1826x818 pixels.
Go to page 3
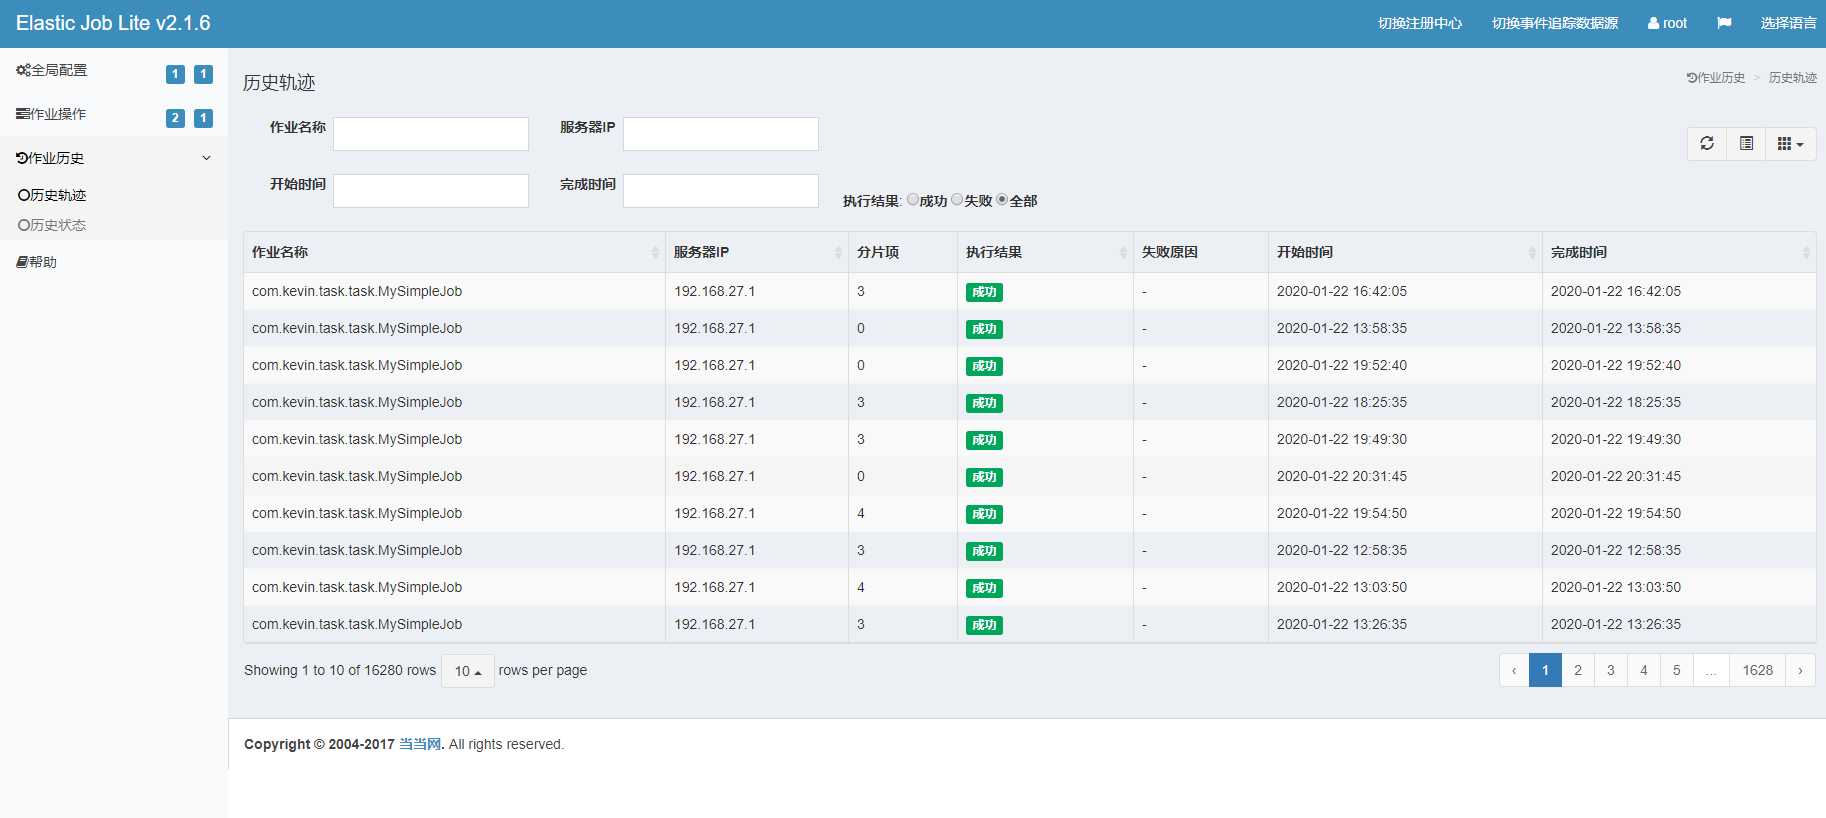[1611, 670]
